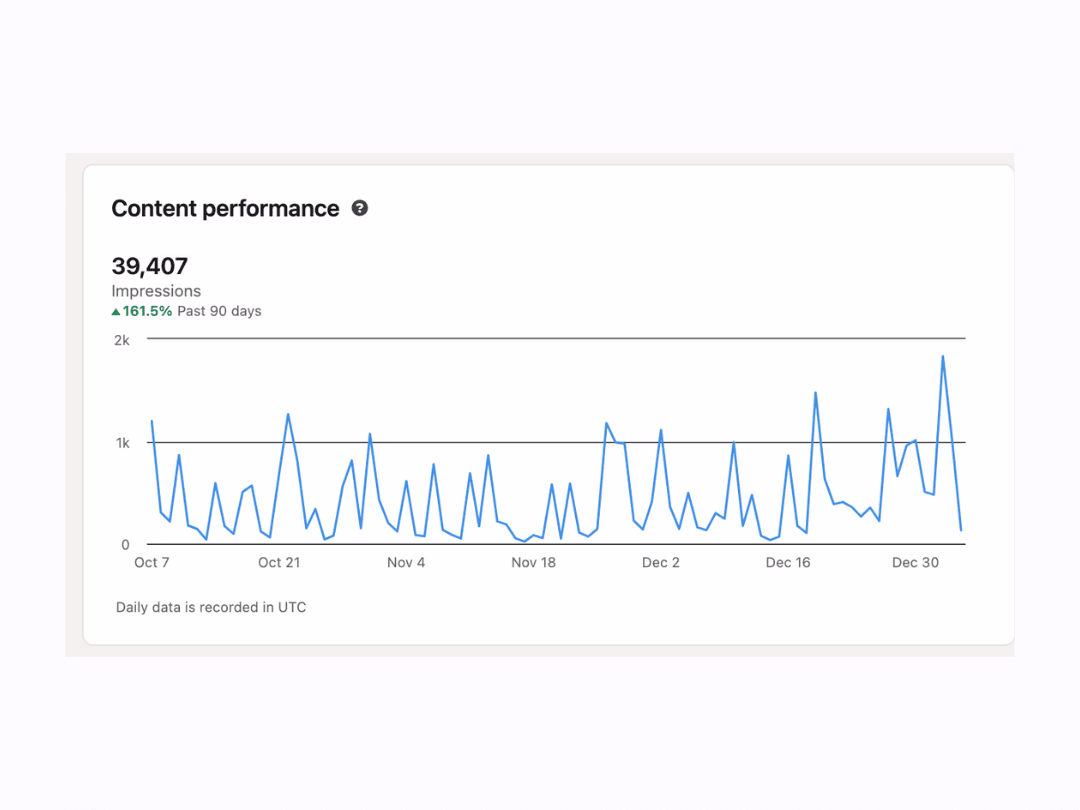1080x810 pixels.
Task: Click the 2k y-axis label
Action: tap(121, 340)
